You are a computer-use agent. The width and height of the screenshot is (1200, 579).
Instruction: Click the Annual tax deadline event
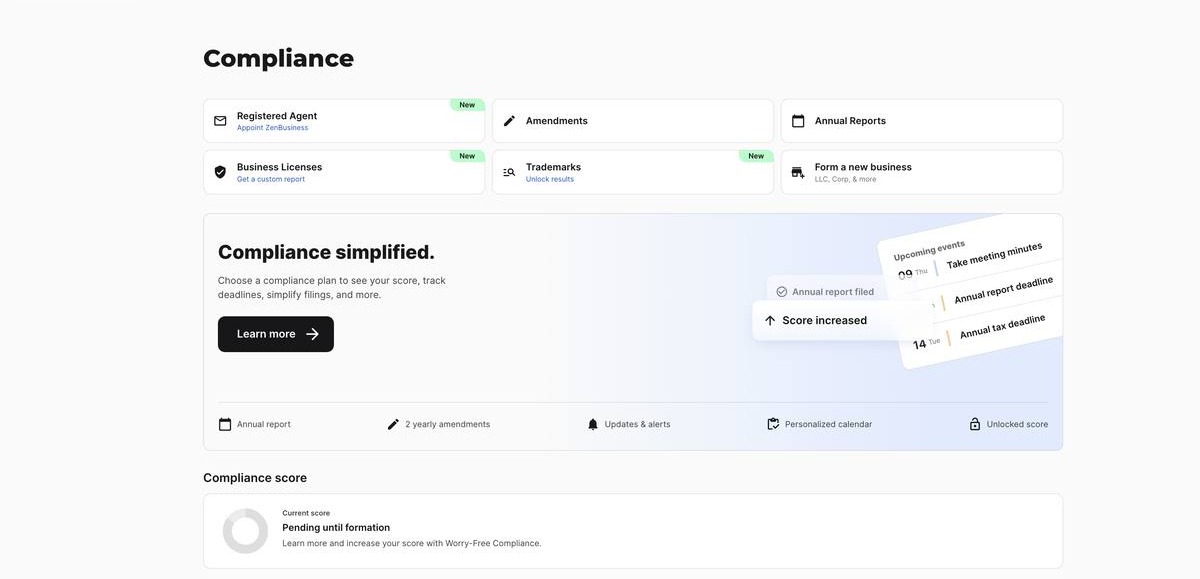1002,327
